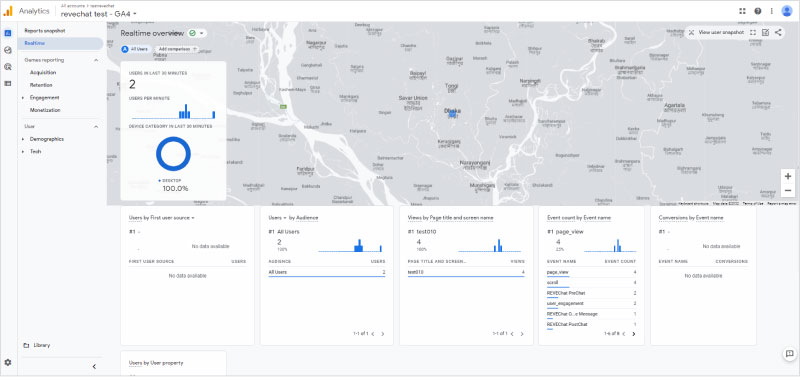800x377 pixels.
Task: Collapse the Games reporting section
Action: [x=96, y=60]
